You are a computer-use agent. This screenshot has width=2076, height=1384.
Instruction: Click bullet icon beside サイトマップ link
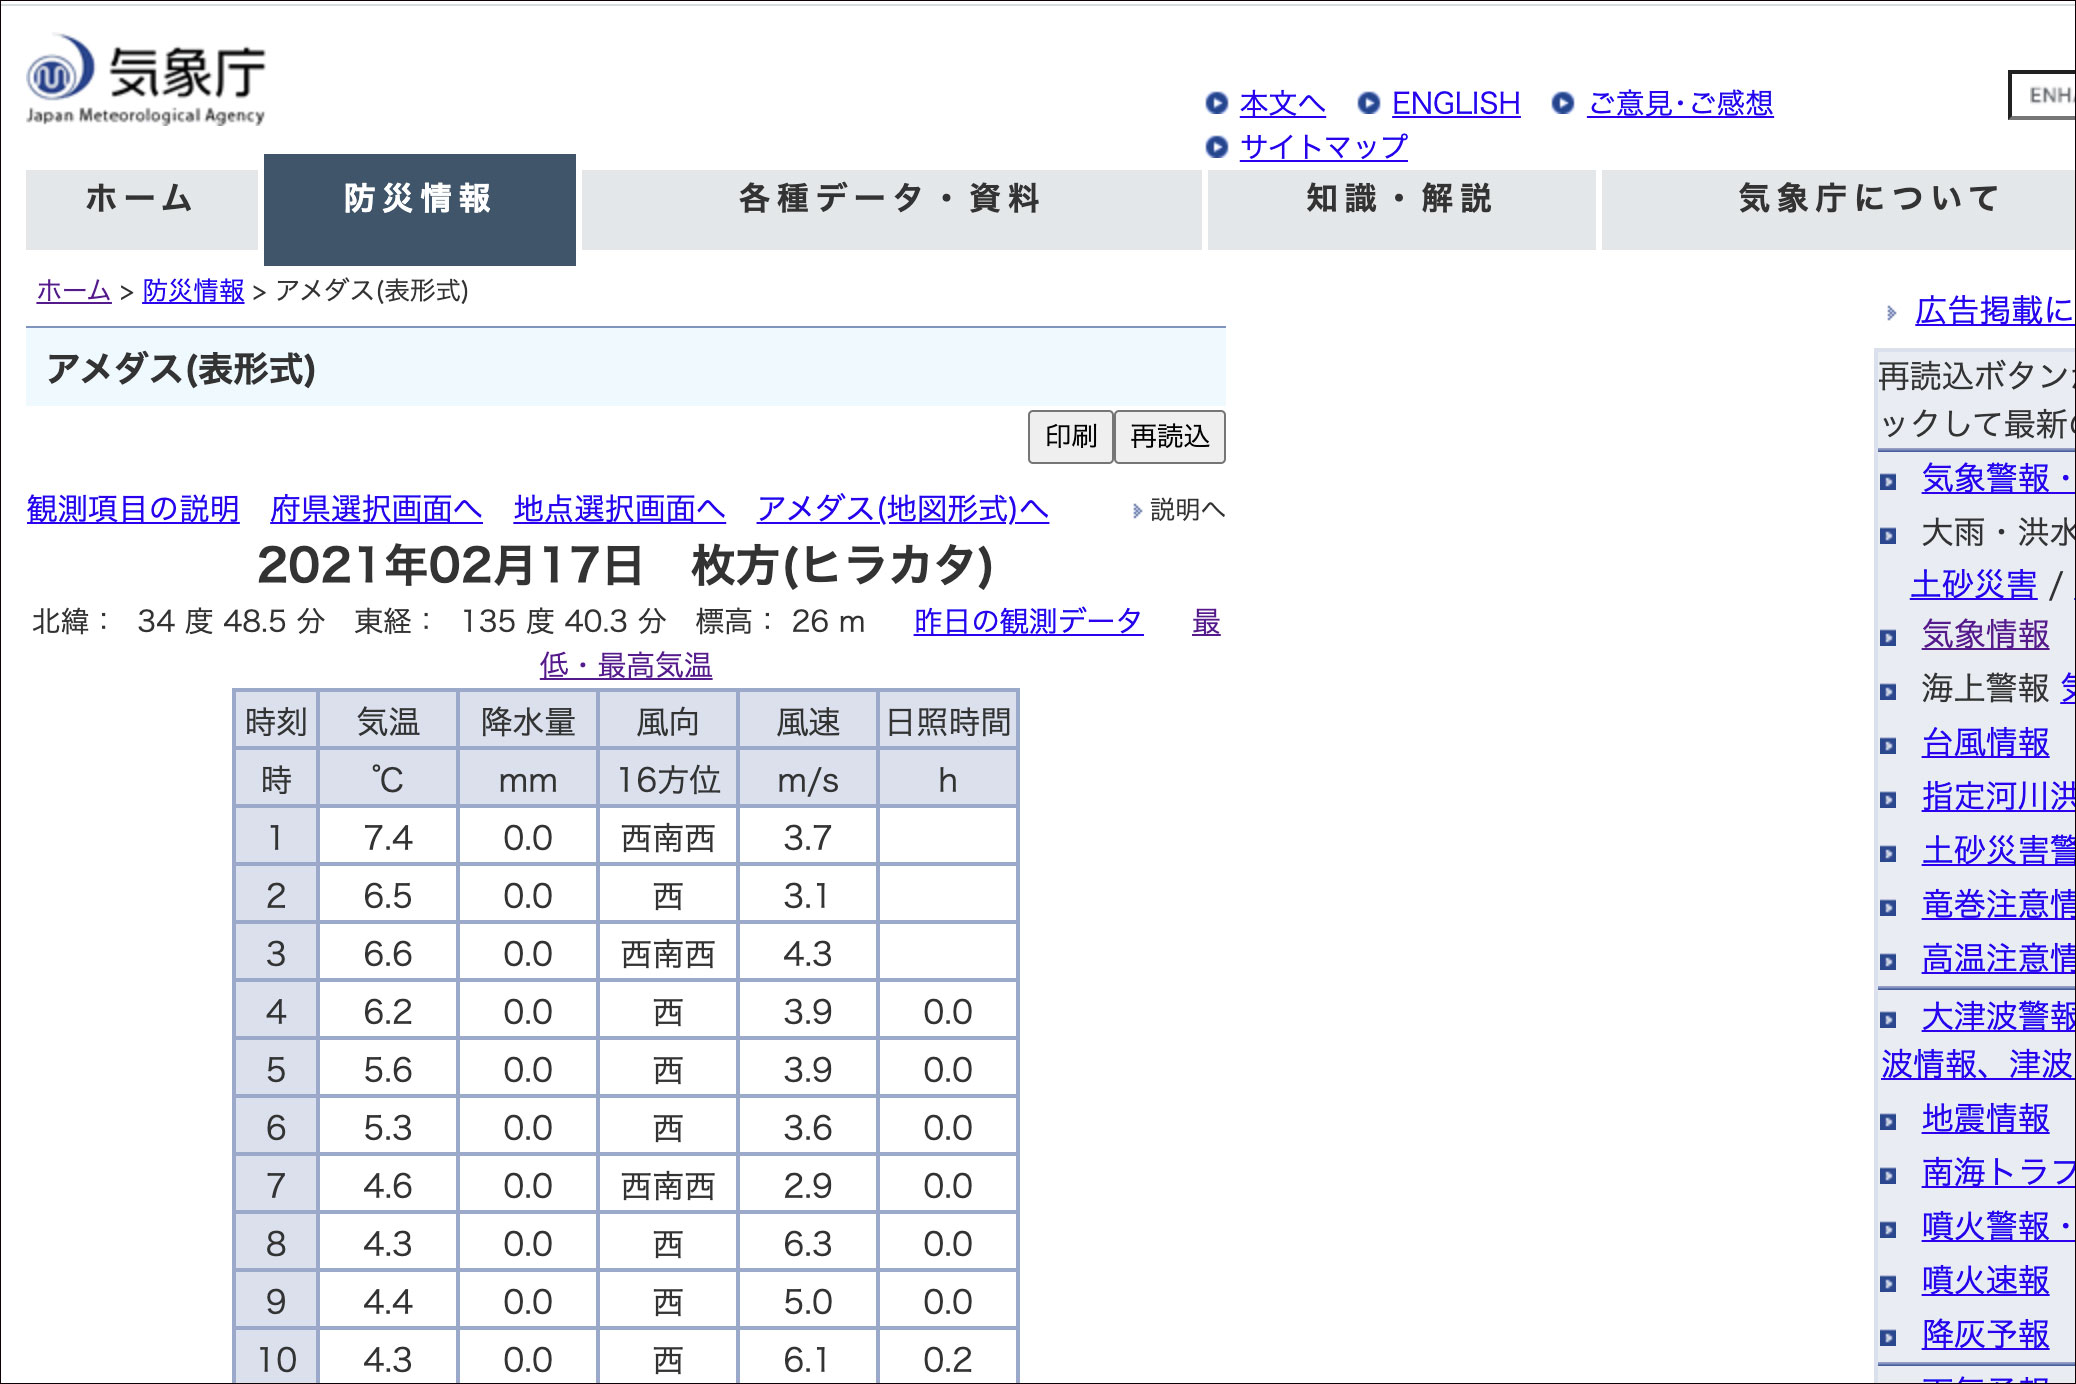tap(1216, 147)
